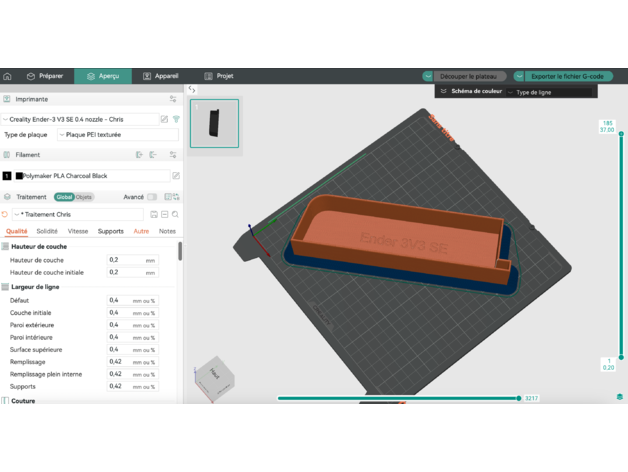This screenshot has height=472, width=628.
Task: Edit the Creality Ender-3 printer preset
Action: 164,119
